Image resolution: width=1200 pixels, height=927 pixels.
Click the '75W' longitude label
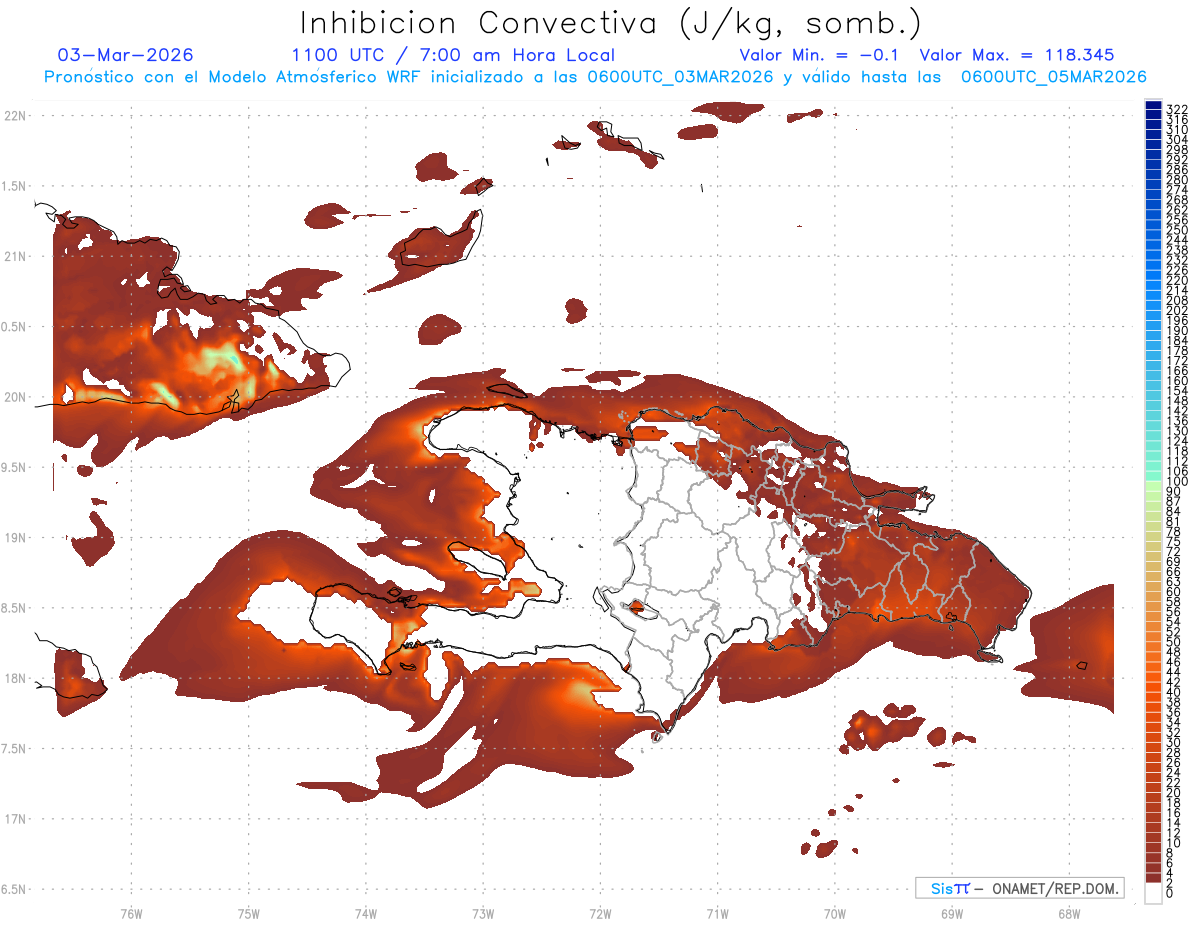pyautogui.click(x=249, y=913)
